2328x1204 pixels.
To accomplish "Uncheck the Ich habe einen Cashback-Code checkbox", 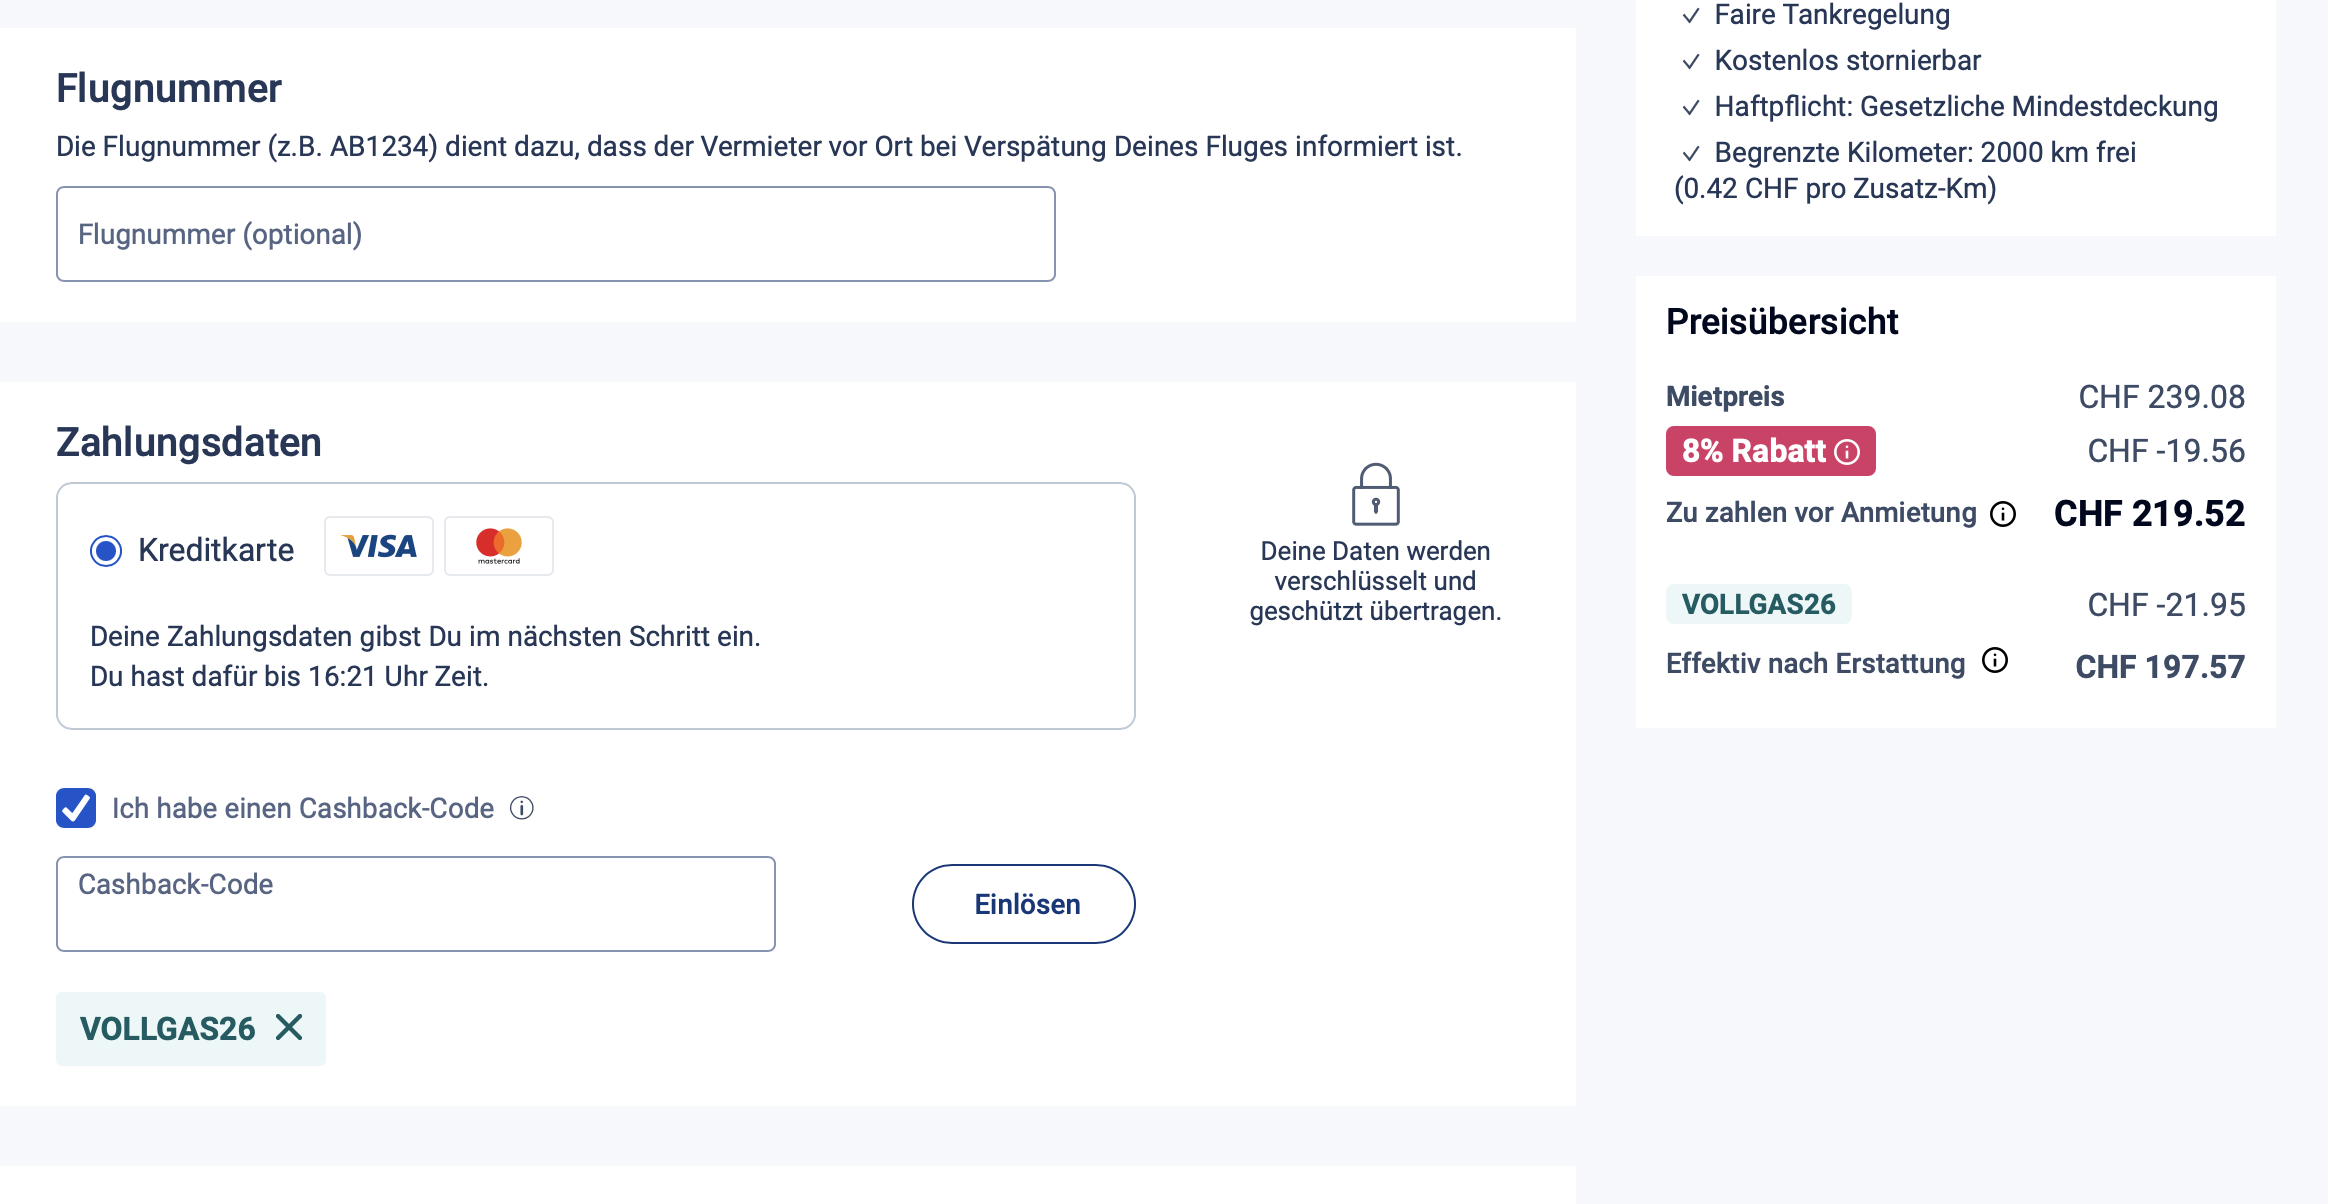I will (x=76, y=808).
